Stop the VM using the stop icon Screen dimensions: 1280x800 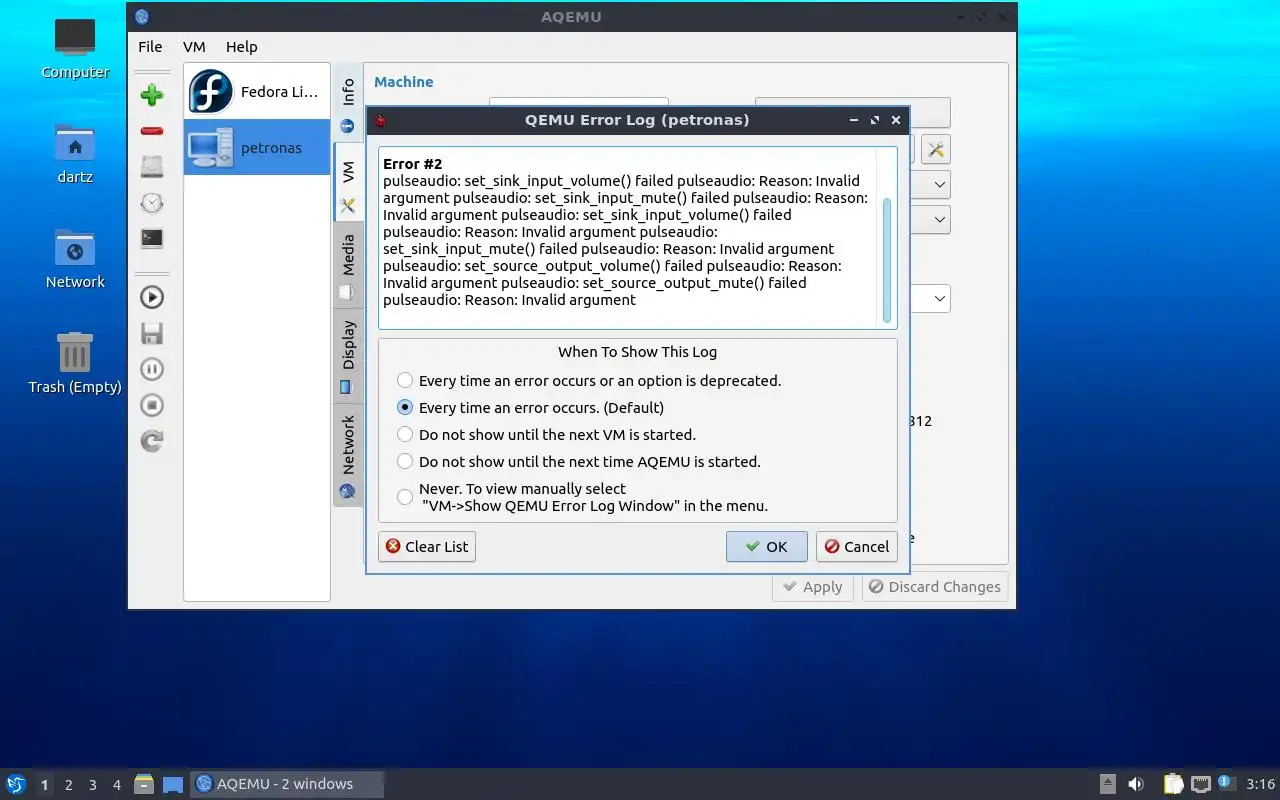(x=152, y=405)
